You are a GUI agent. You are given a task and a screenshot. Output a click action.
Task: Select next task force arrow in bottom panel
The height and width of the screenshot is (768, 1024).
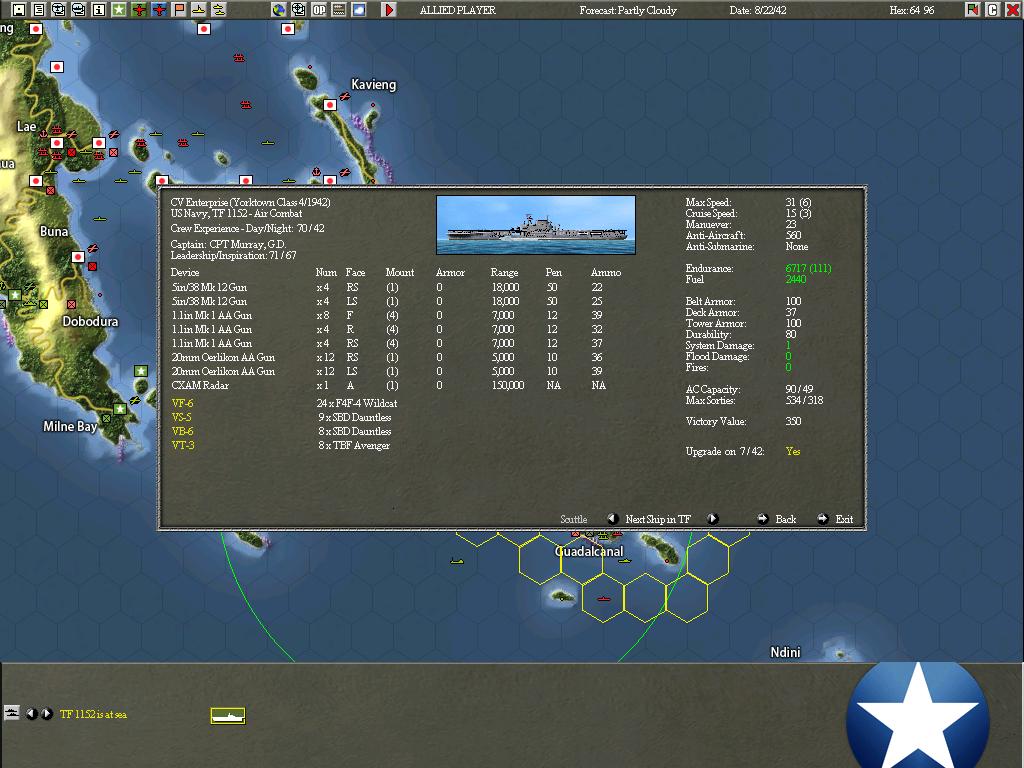tap(46, 714)
